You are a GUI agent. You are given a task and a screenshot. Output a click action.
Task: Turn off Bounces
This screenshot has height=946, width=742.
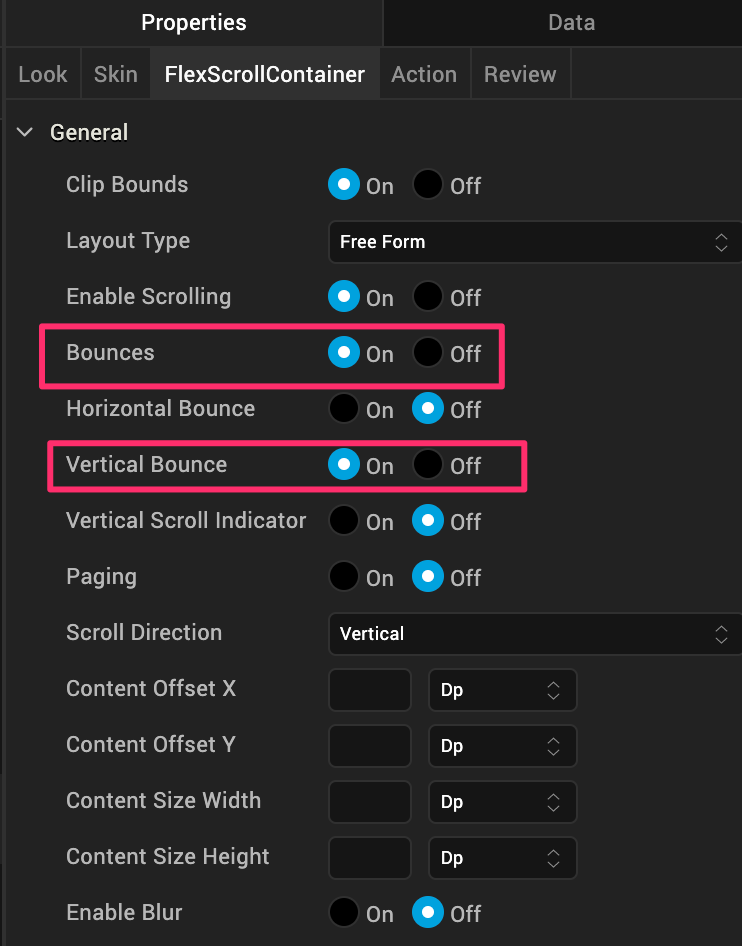427,352
